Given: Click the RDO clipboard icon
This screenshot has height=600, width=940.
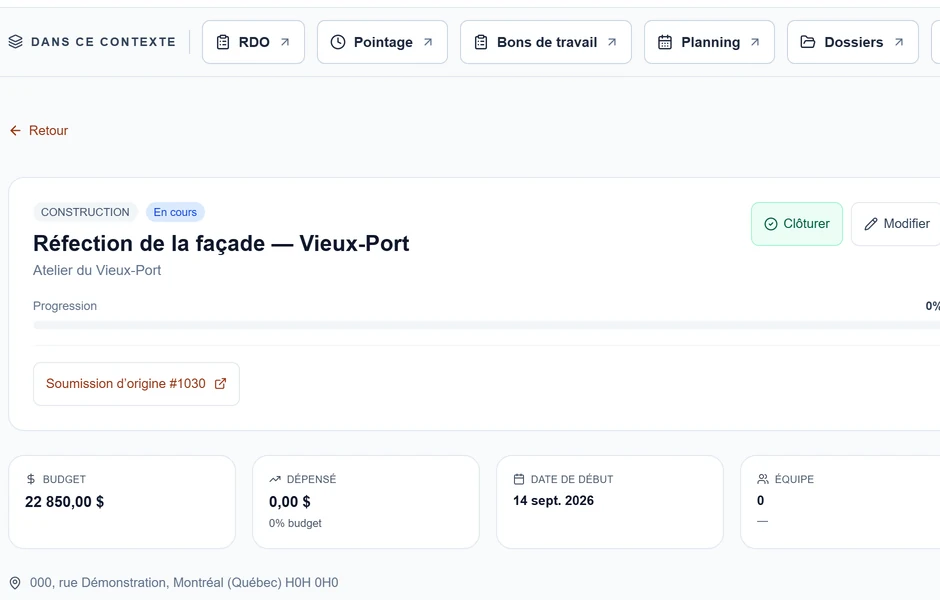Looking at the screenshot, I should (x=223, y=42).
